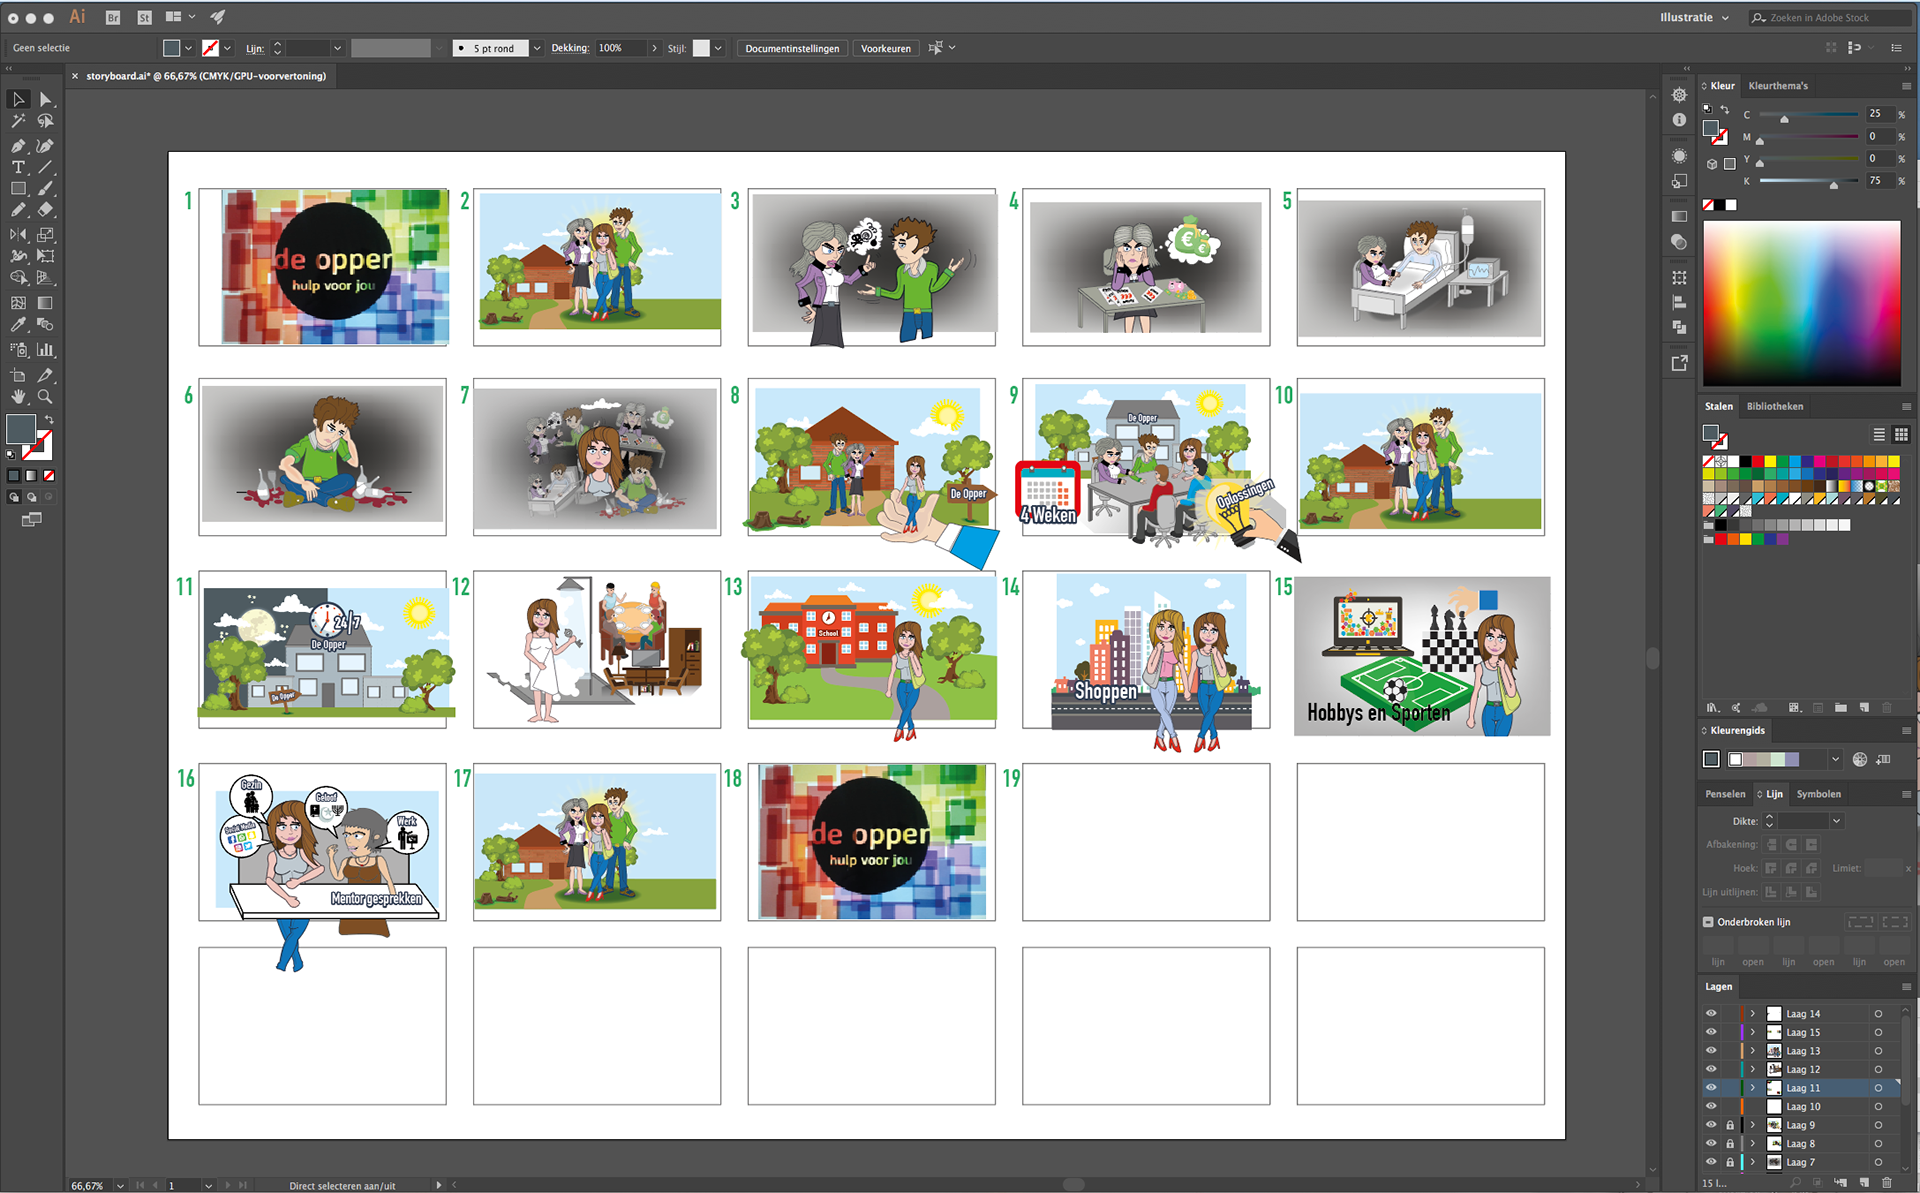This screenshot has width=1920, height=1193.
Task: Expand the Laag 13 layer
Action: 1752,1051
